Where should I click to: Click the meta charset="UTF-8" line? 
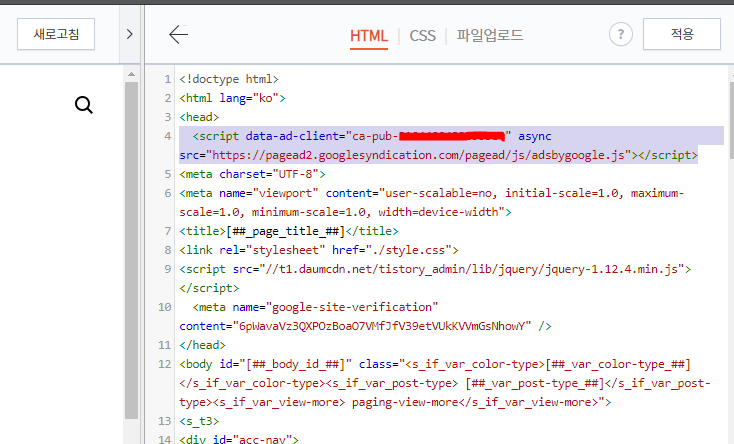[x=252, y=174]
